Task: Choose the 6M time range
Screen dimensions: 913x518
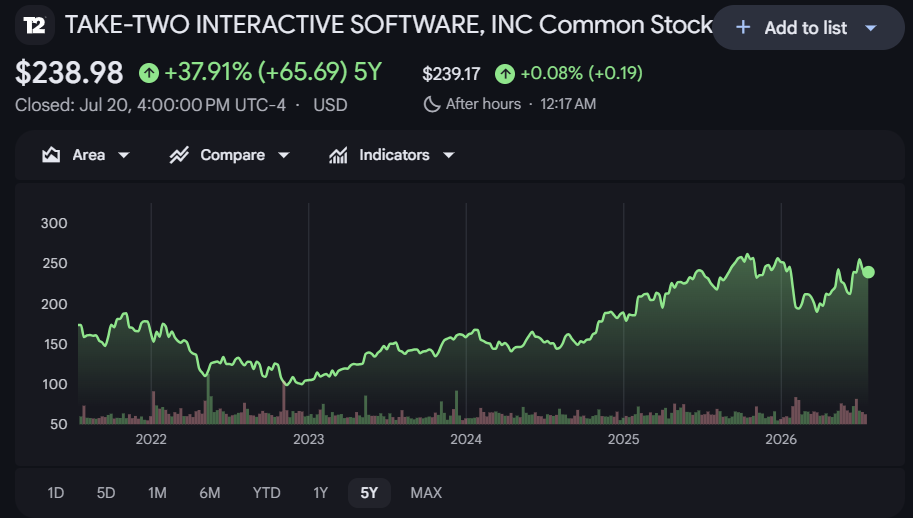Action: (210, 493)
